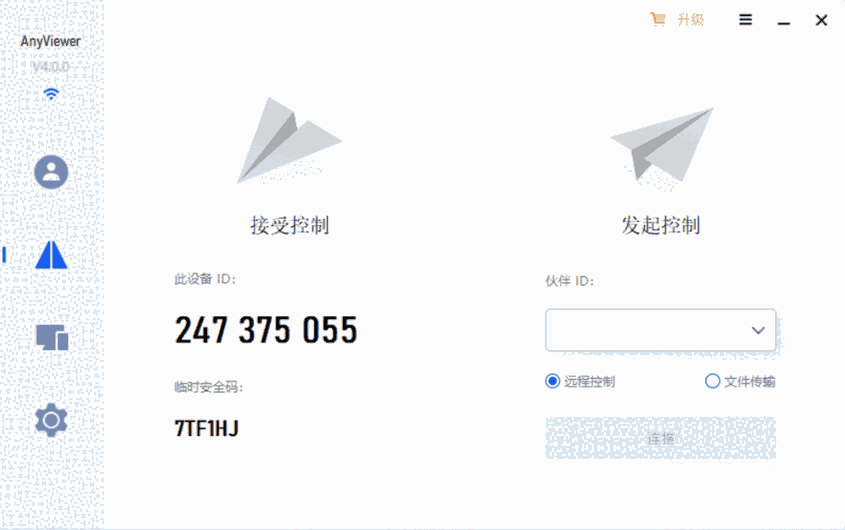Select the Connect sail icon in sidebar

point(51,254)
